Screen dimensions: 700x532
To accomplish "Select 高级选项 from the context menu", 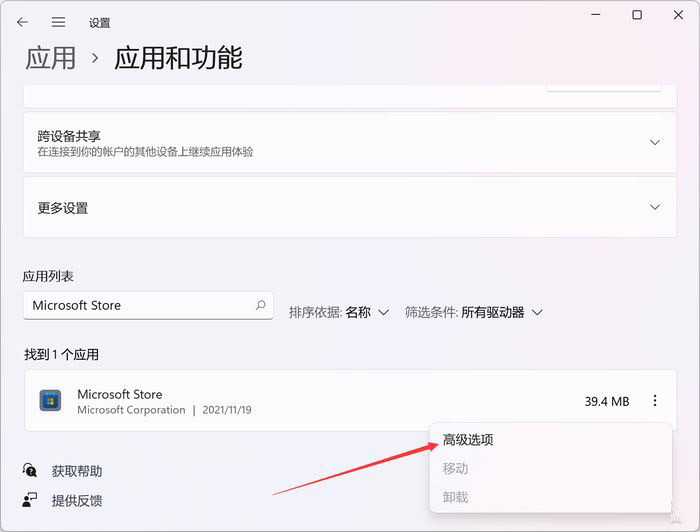I will [468, 440].
